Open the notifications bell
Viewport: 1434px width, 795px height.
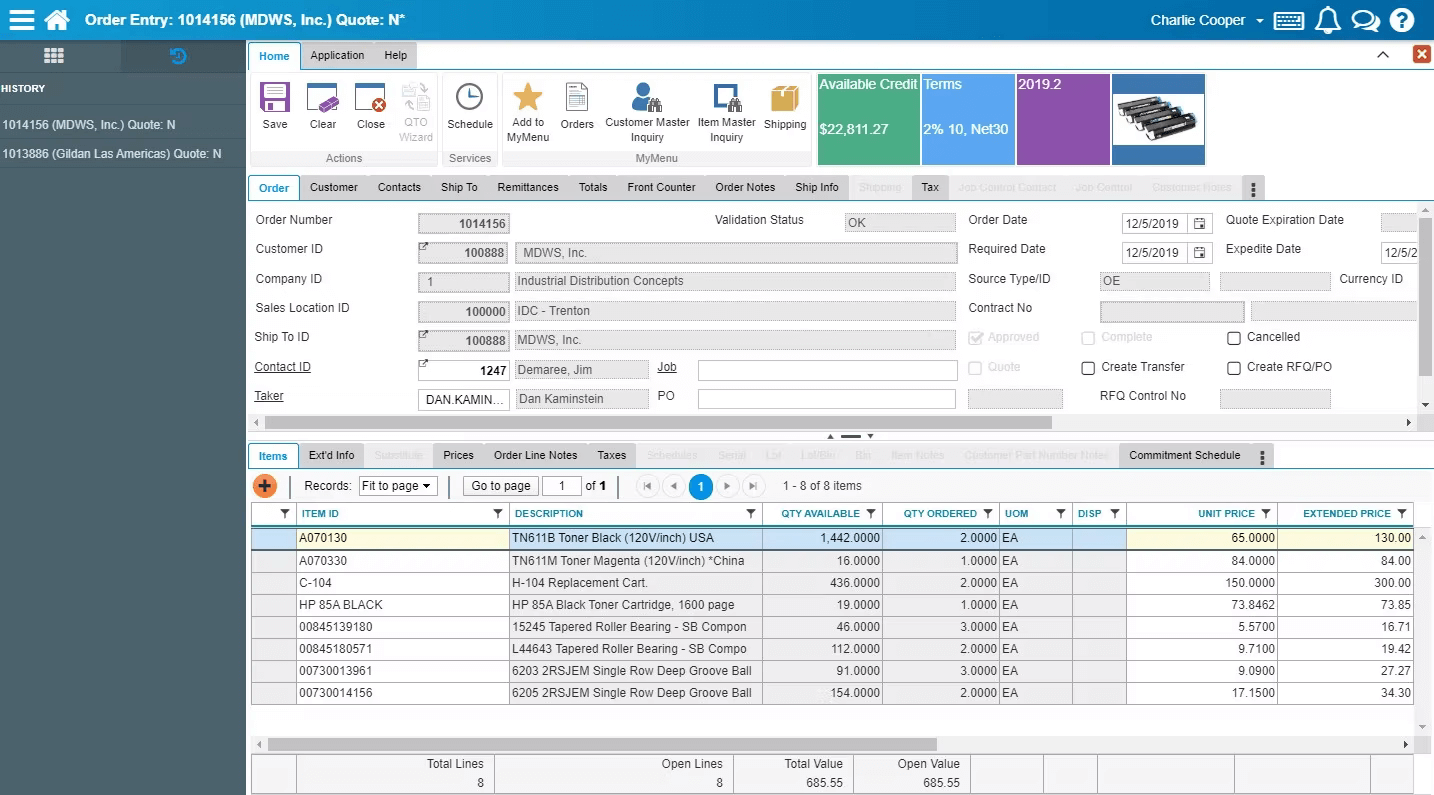[1327, 19]
